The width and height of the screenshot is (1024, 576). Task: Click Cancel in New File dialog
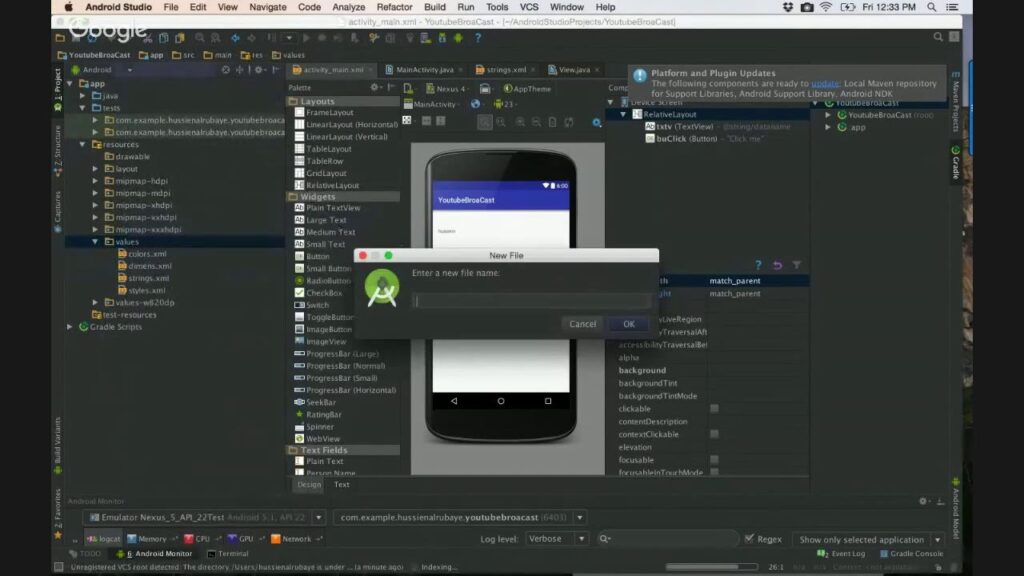(x=583, y=324)
